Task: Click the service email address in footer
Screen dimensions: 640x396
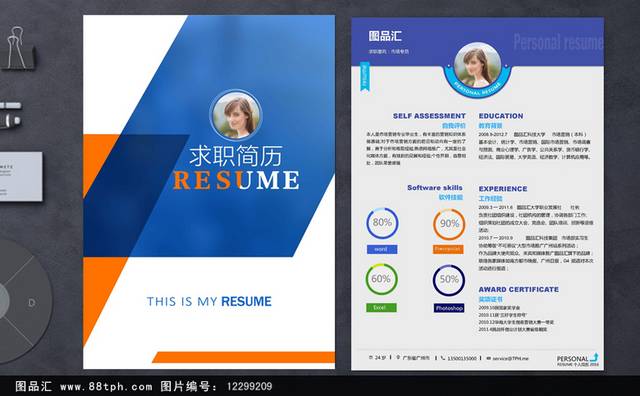Action: [x=510, y=358]
